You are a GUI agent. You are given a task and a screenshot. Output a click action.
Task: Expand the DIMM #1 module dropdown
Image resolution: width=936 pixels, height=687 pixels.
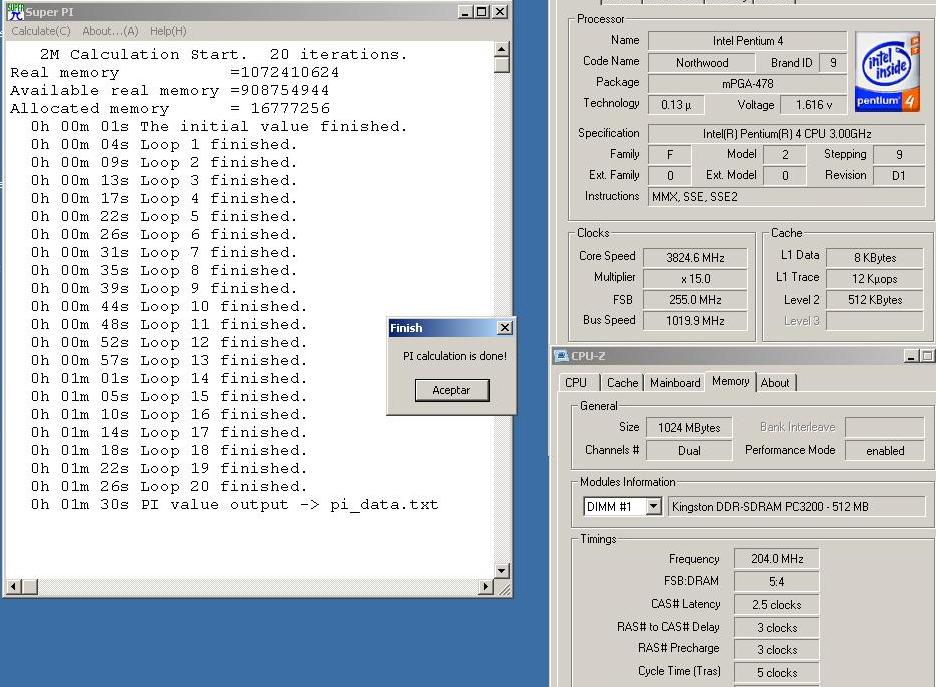654,507
